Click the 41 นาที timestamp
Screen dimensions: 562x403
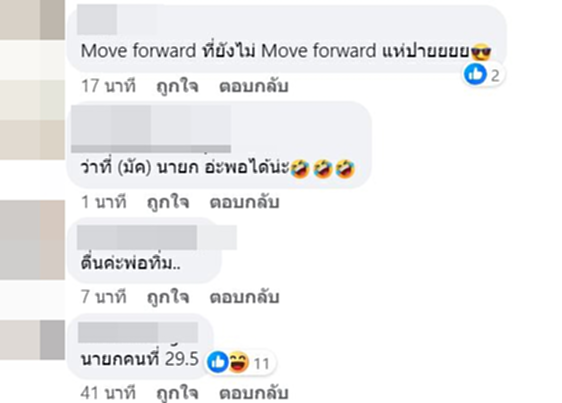(108, 393)
